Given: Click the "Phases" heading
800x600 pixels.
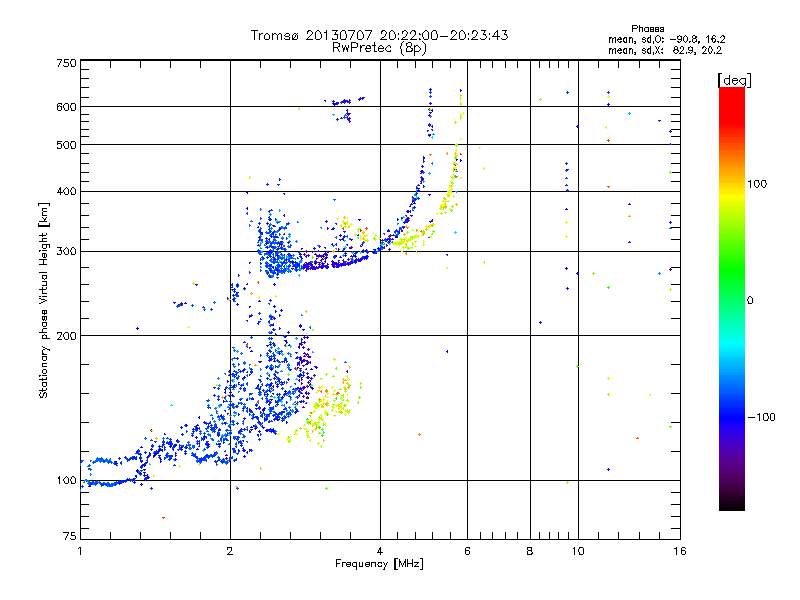Looking at the screenshot, I should (x=647, y=29).
